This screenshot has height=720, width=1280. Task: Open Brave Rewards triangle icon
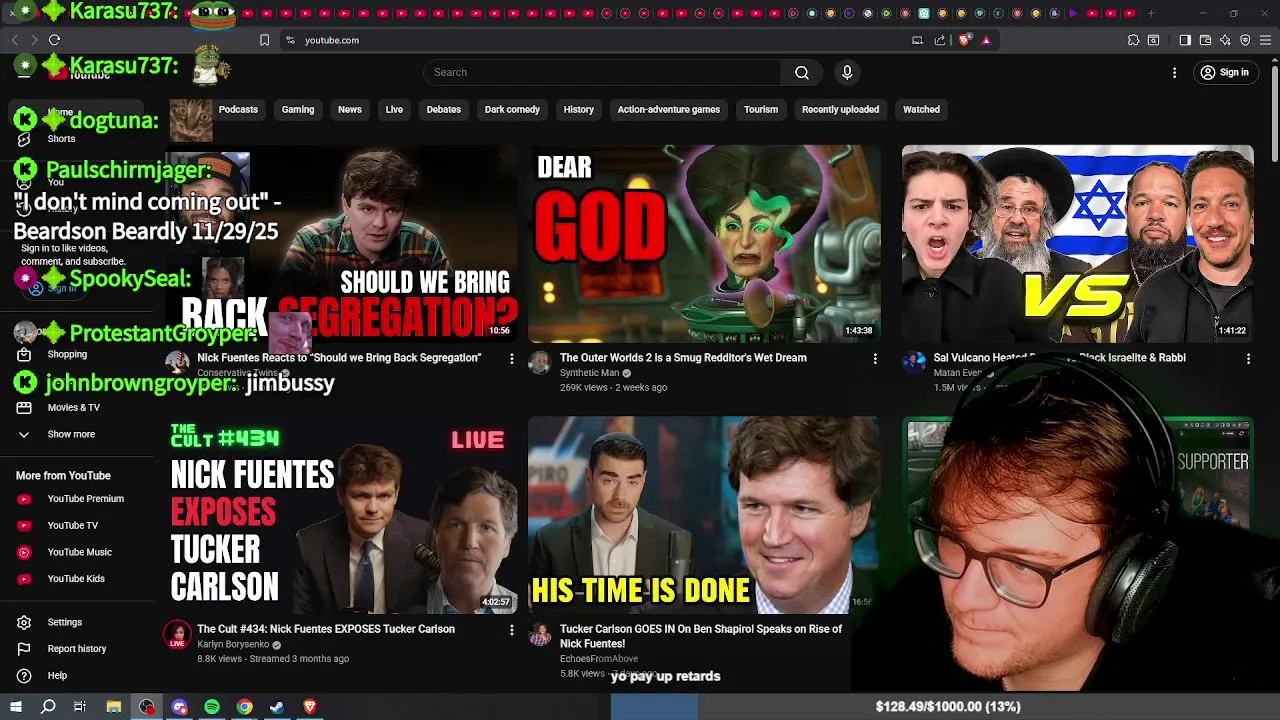[x=986, y=40]
